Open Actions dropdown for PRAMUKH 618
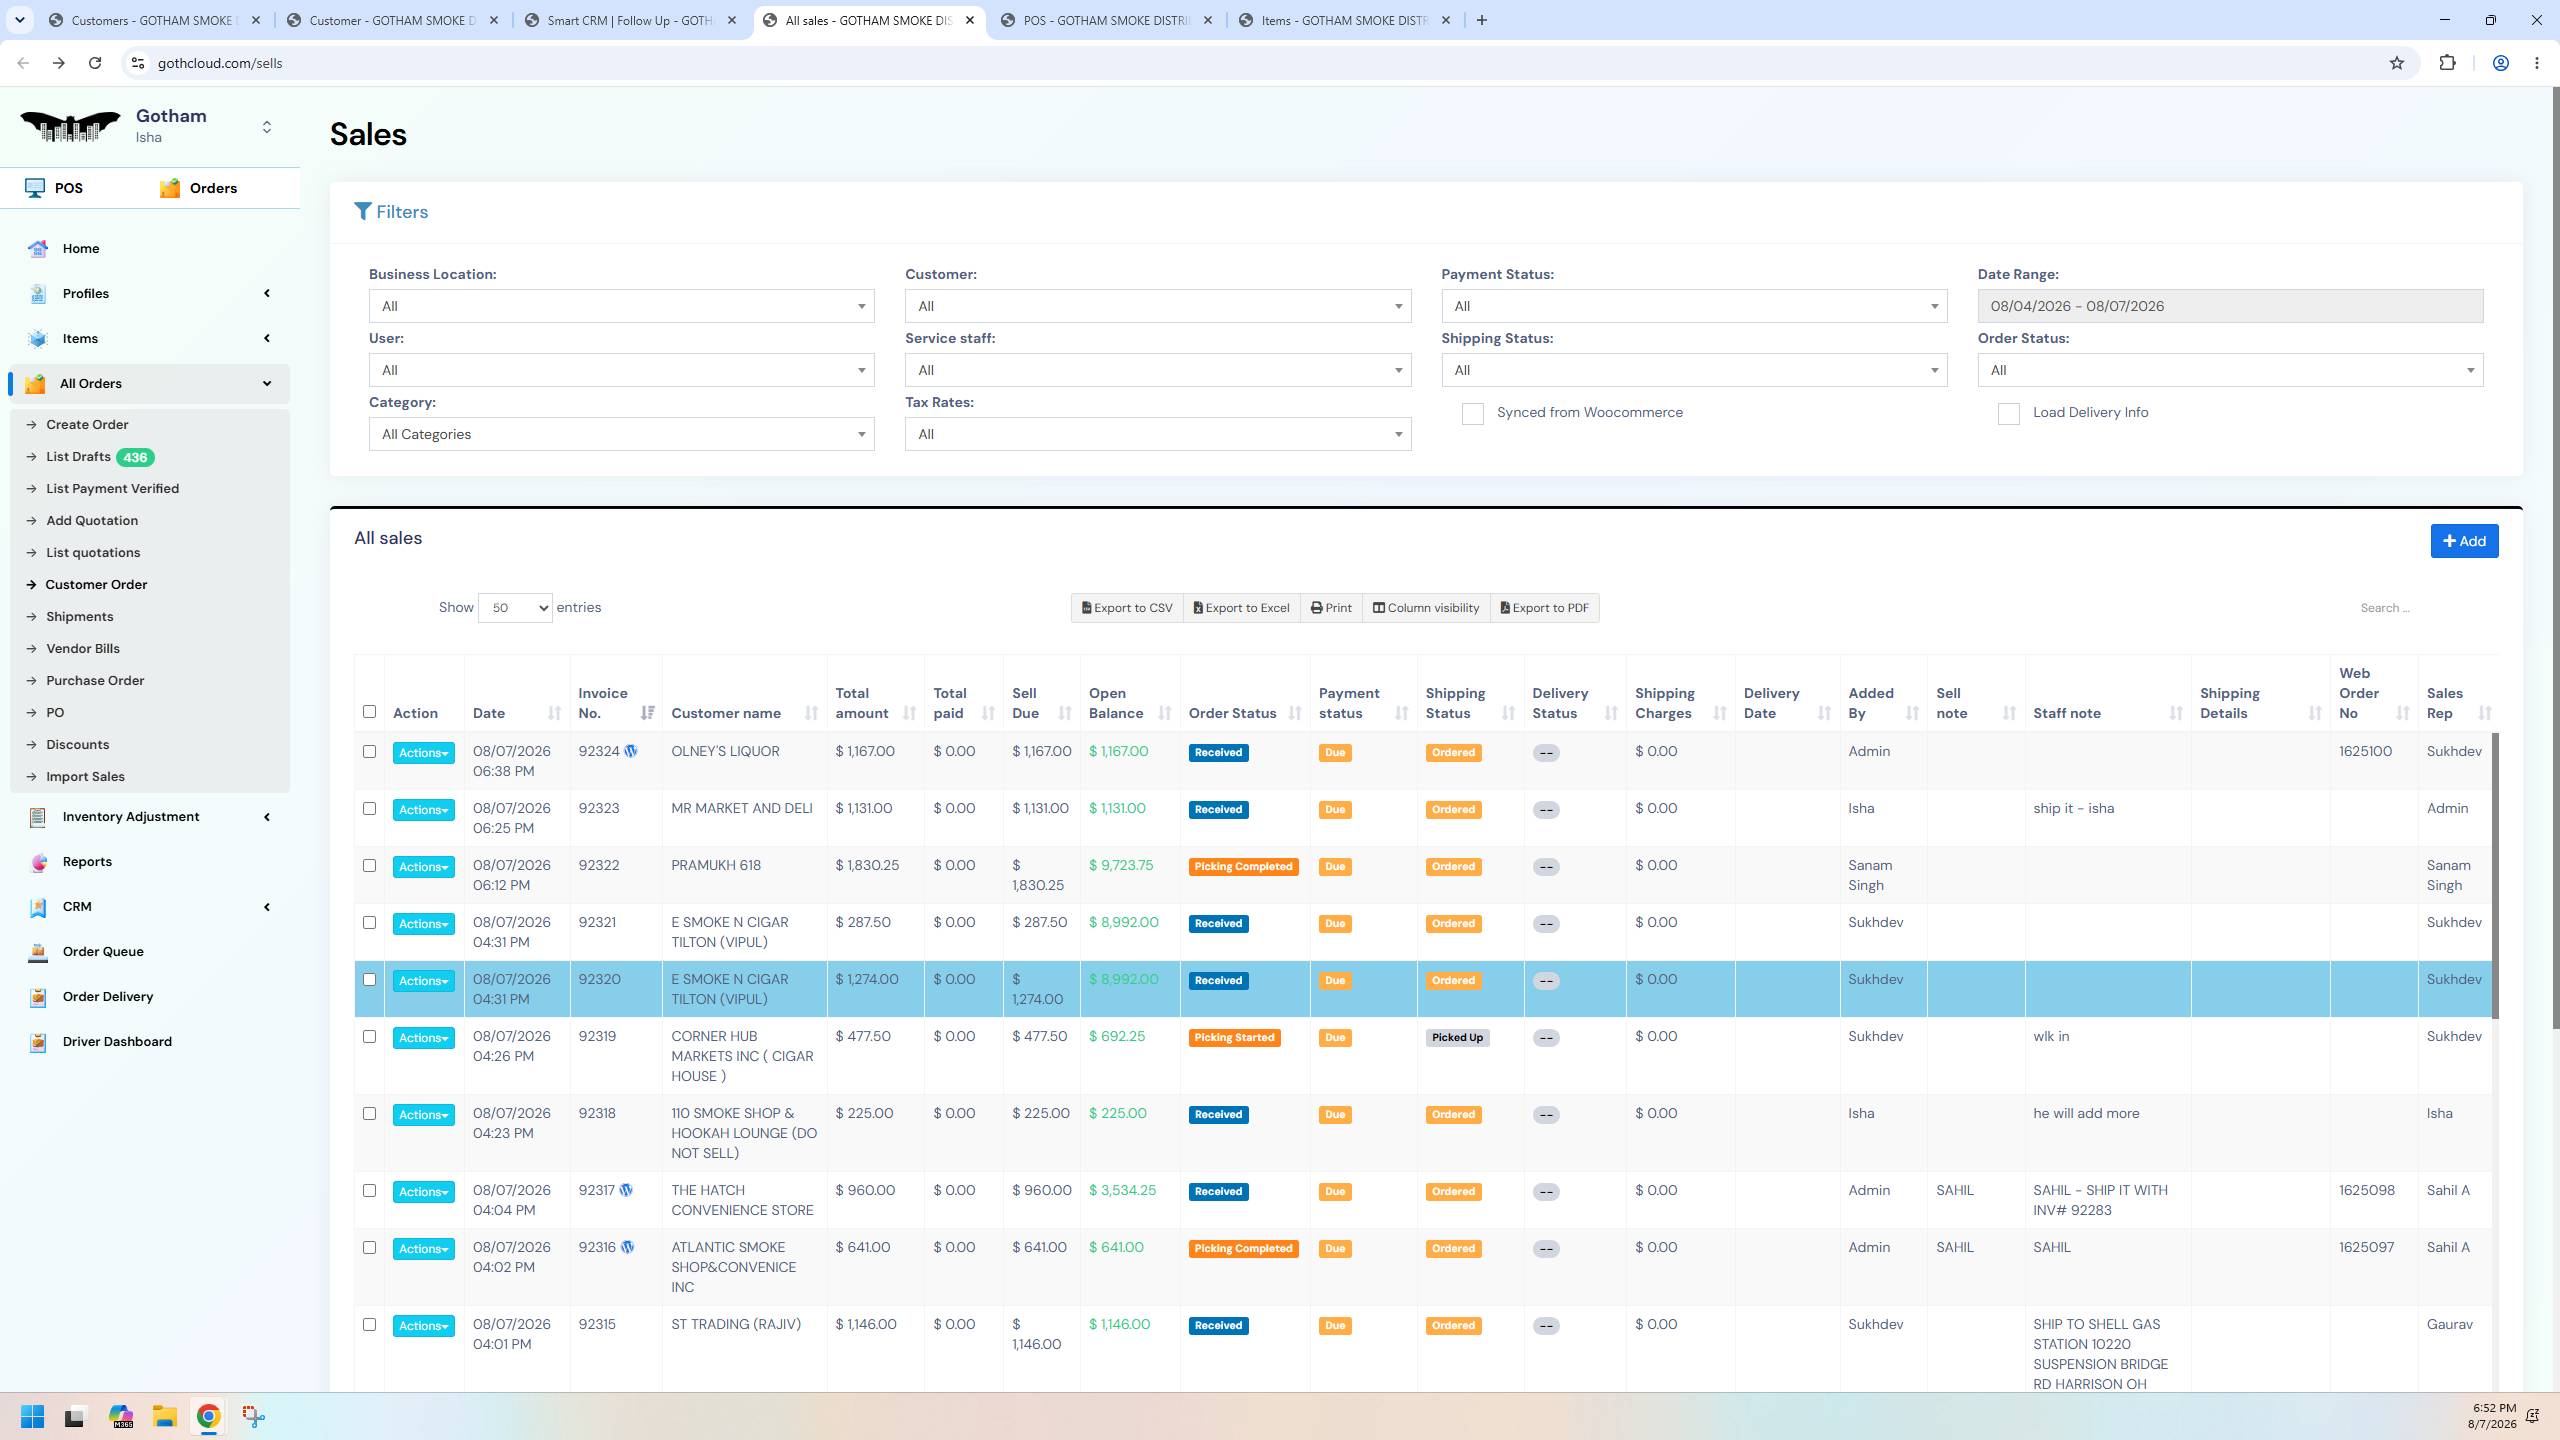This screenshot has height=1440, width=2560. pyautogui.click(x=423, y=867)
